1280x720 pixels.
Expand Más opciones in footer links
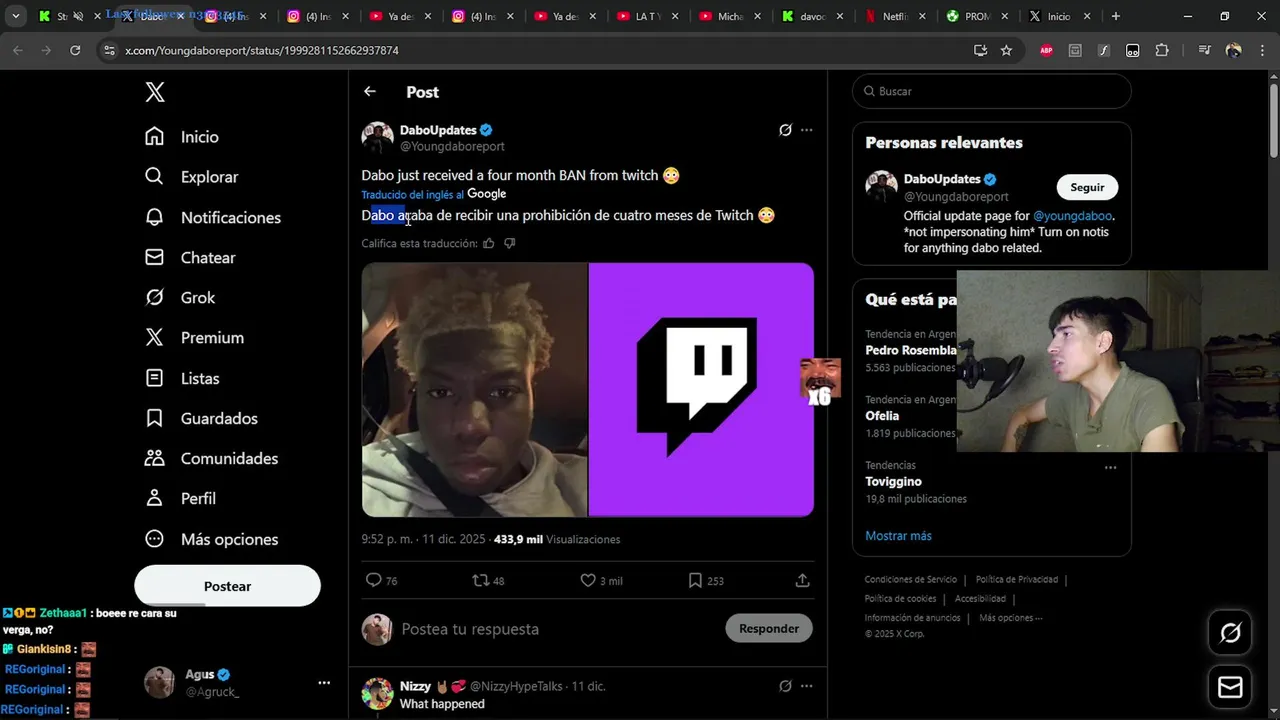coord(1010,618)
